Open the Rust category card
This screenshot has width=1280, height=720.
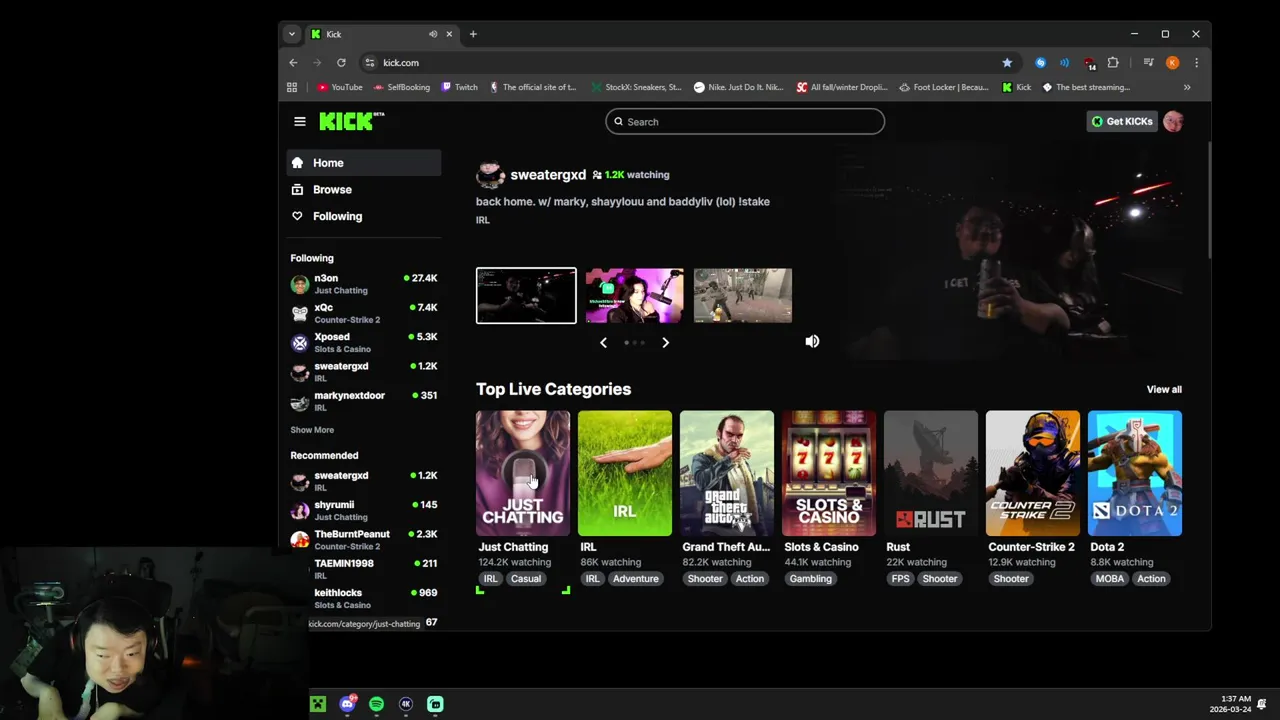click(x=931, y=473)
